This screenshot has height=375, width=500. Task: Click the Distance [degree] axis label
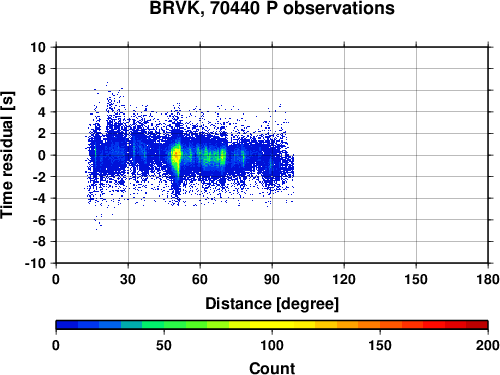click(272, 304)
